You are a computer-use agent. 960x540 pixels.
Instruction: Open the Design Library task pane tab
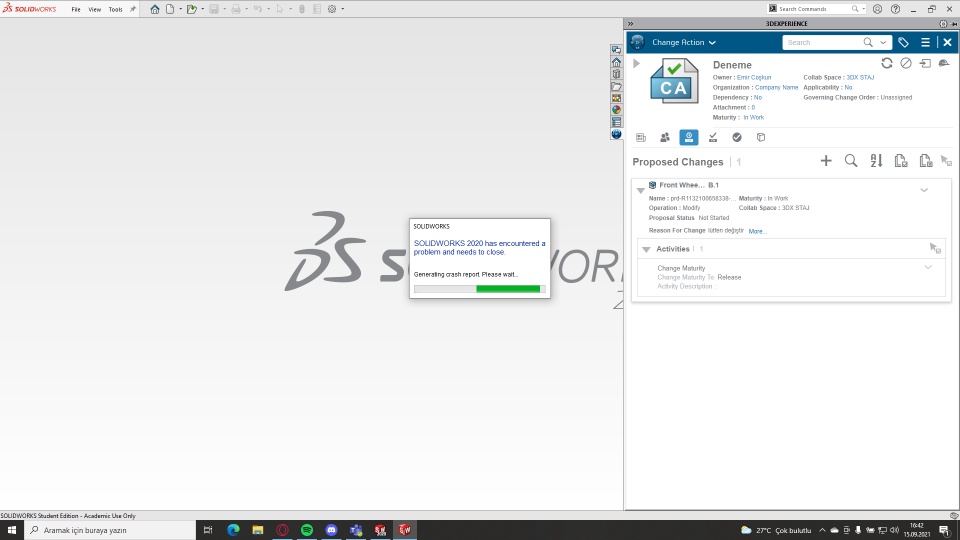617,74
